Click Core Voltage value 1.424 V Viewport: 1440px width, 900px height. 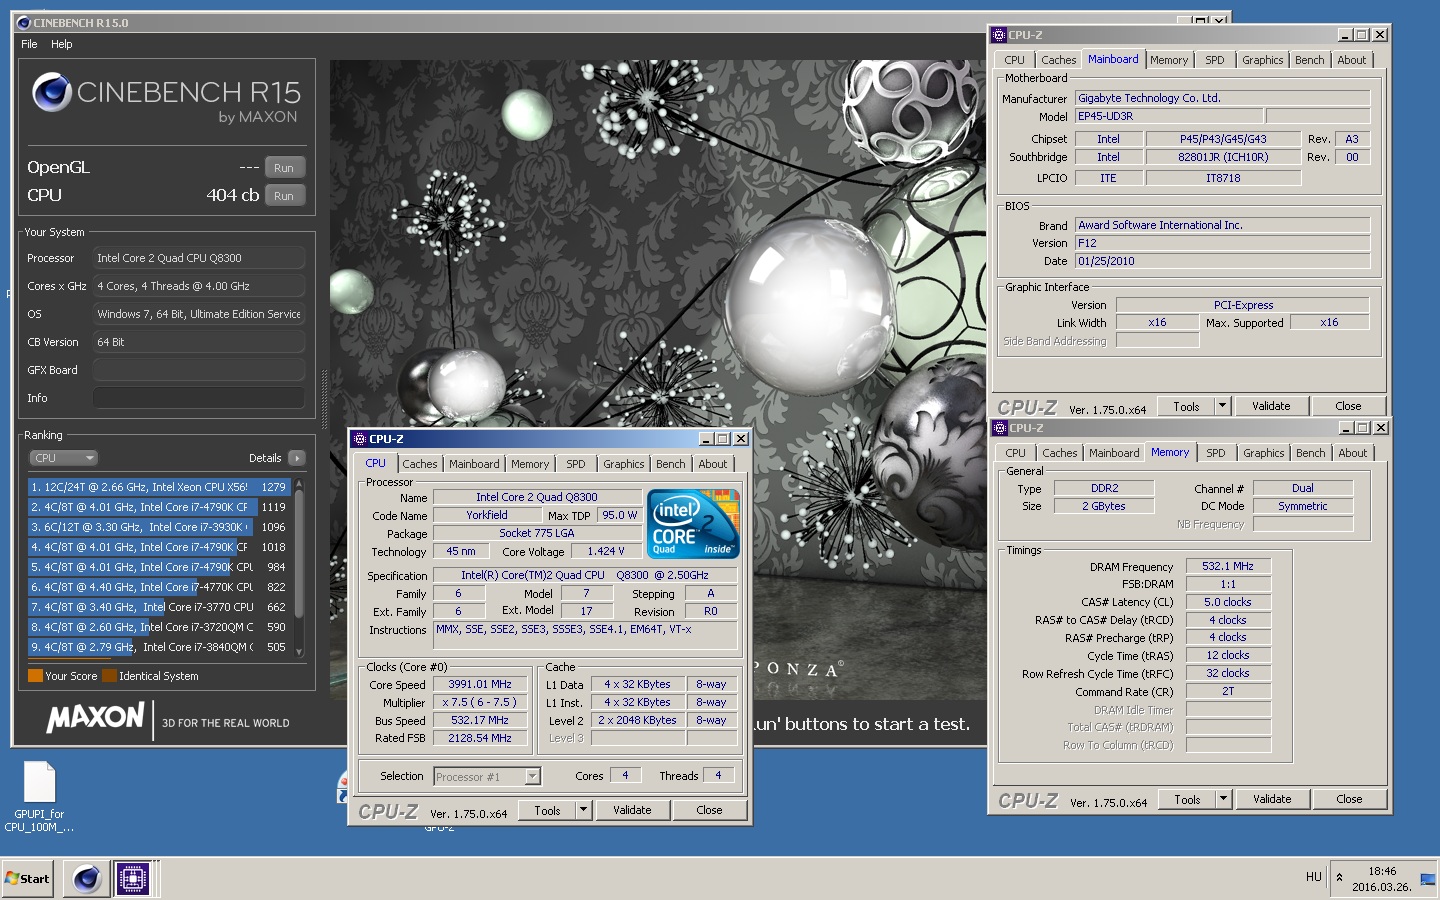point(606,551)
